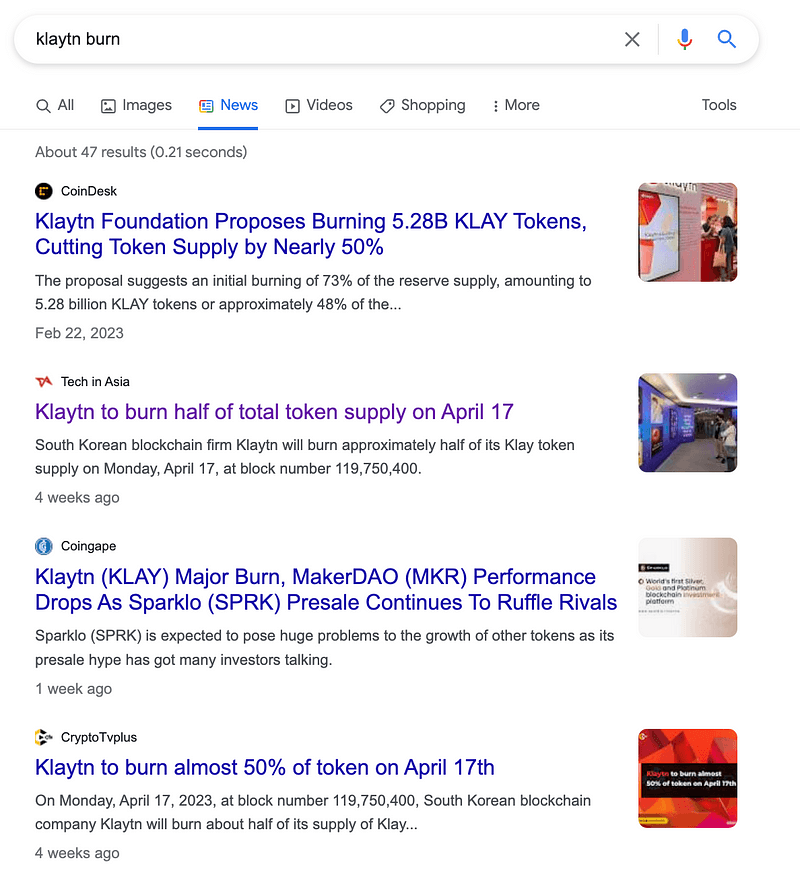Run search with blue magnifier icon
This screenshot has width=800, height=884.
[x=726, y=39]
